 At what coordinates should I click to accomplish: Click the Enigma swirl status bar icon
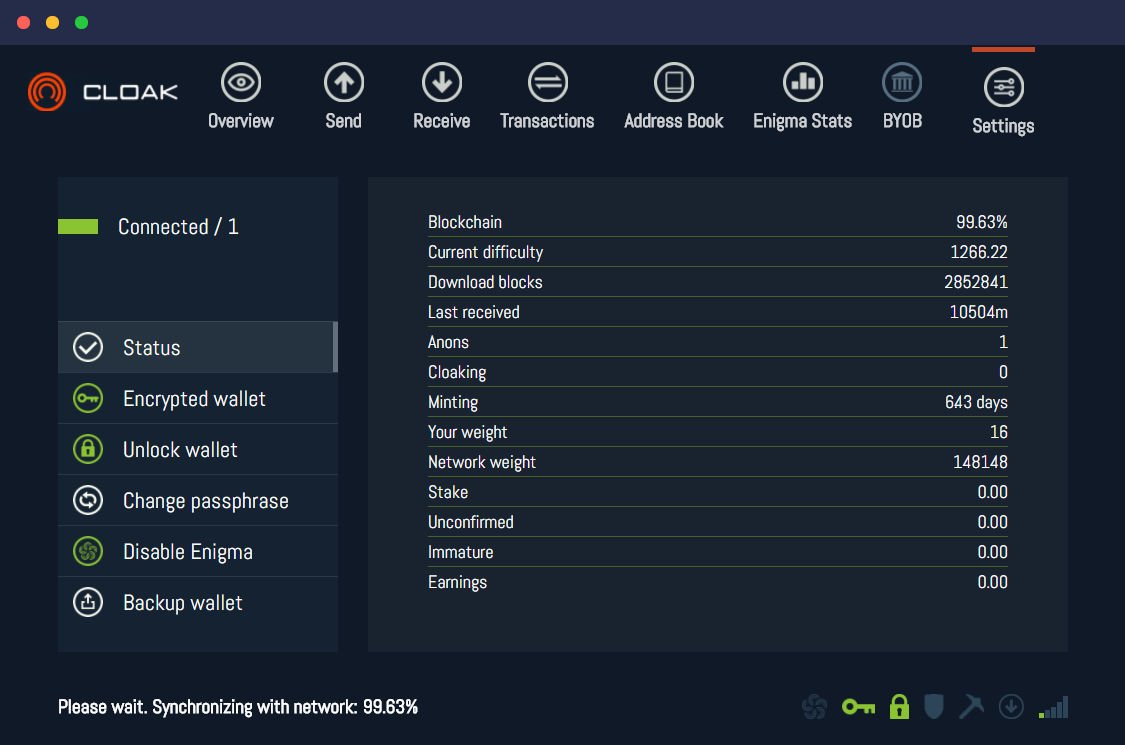pyautogui.click(x=814, y=707)
